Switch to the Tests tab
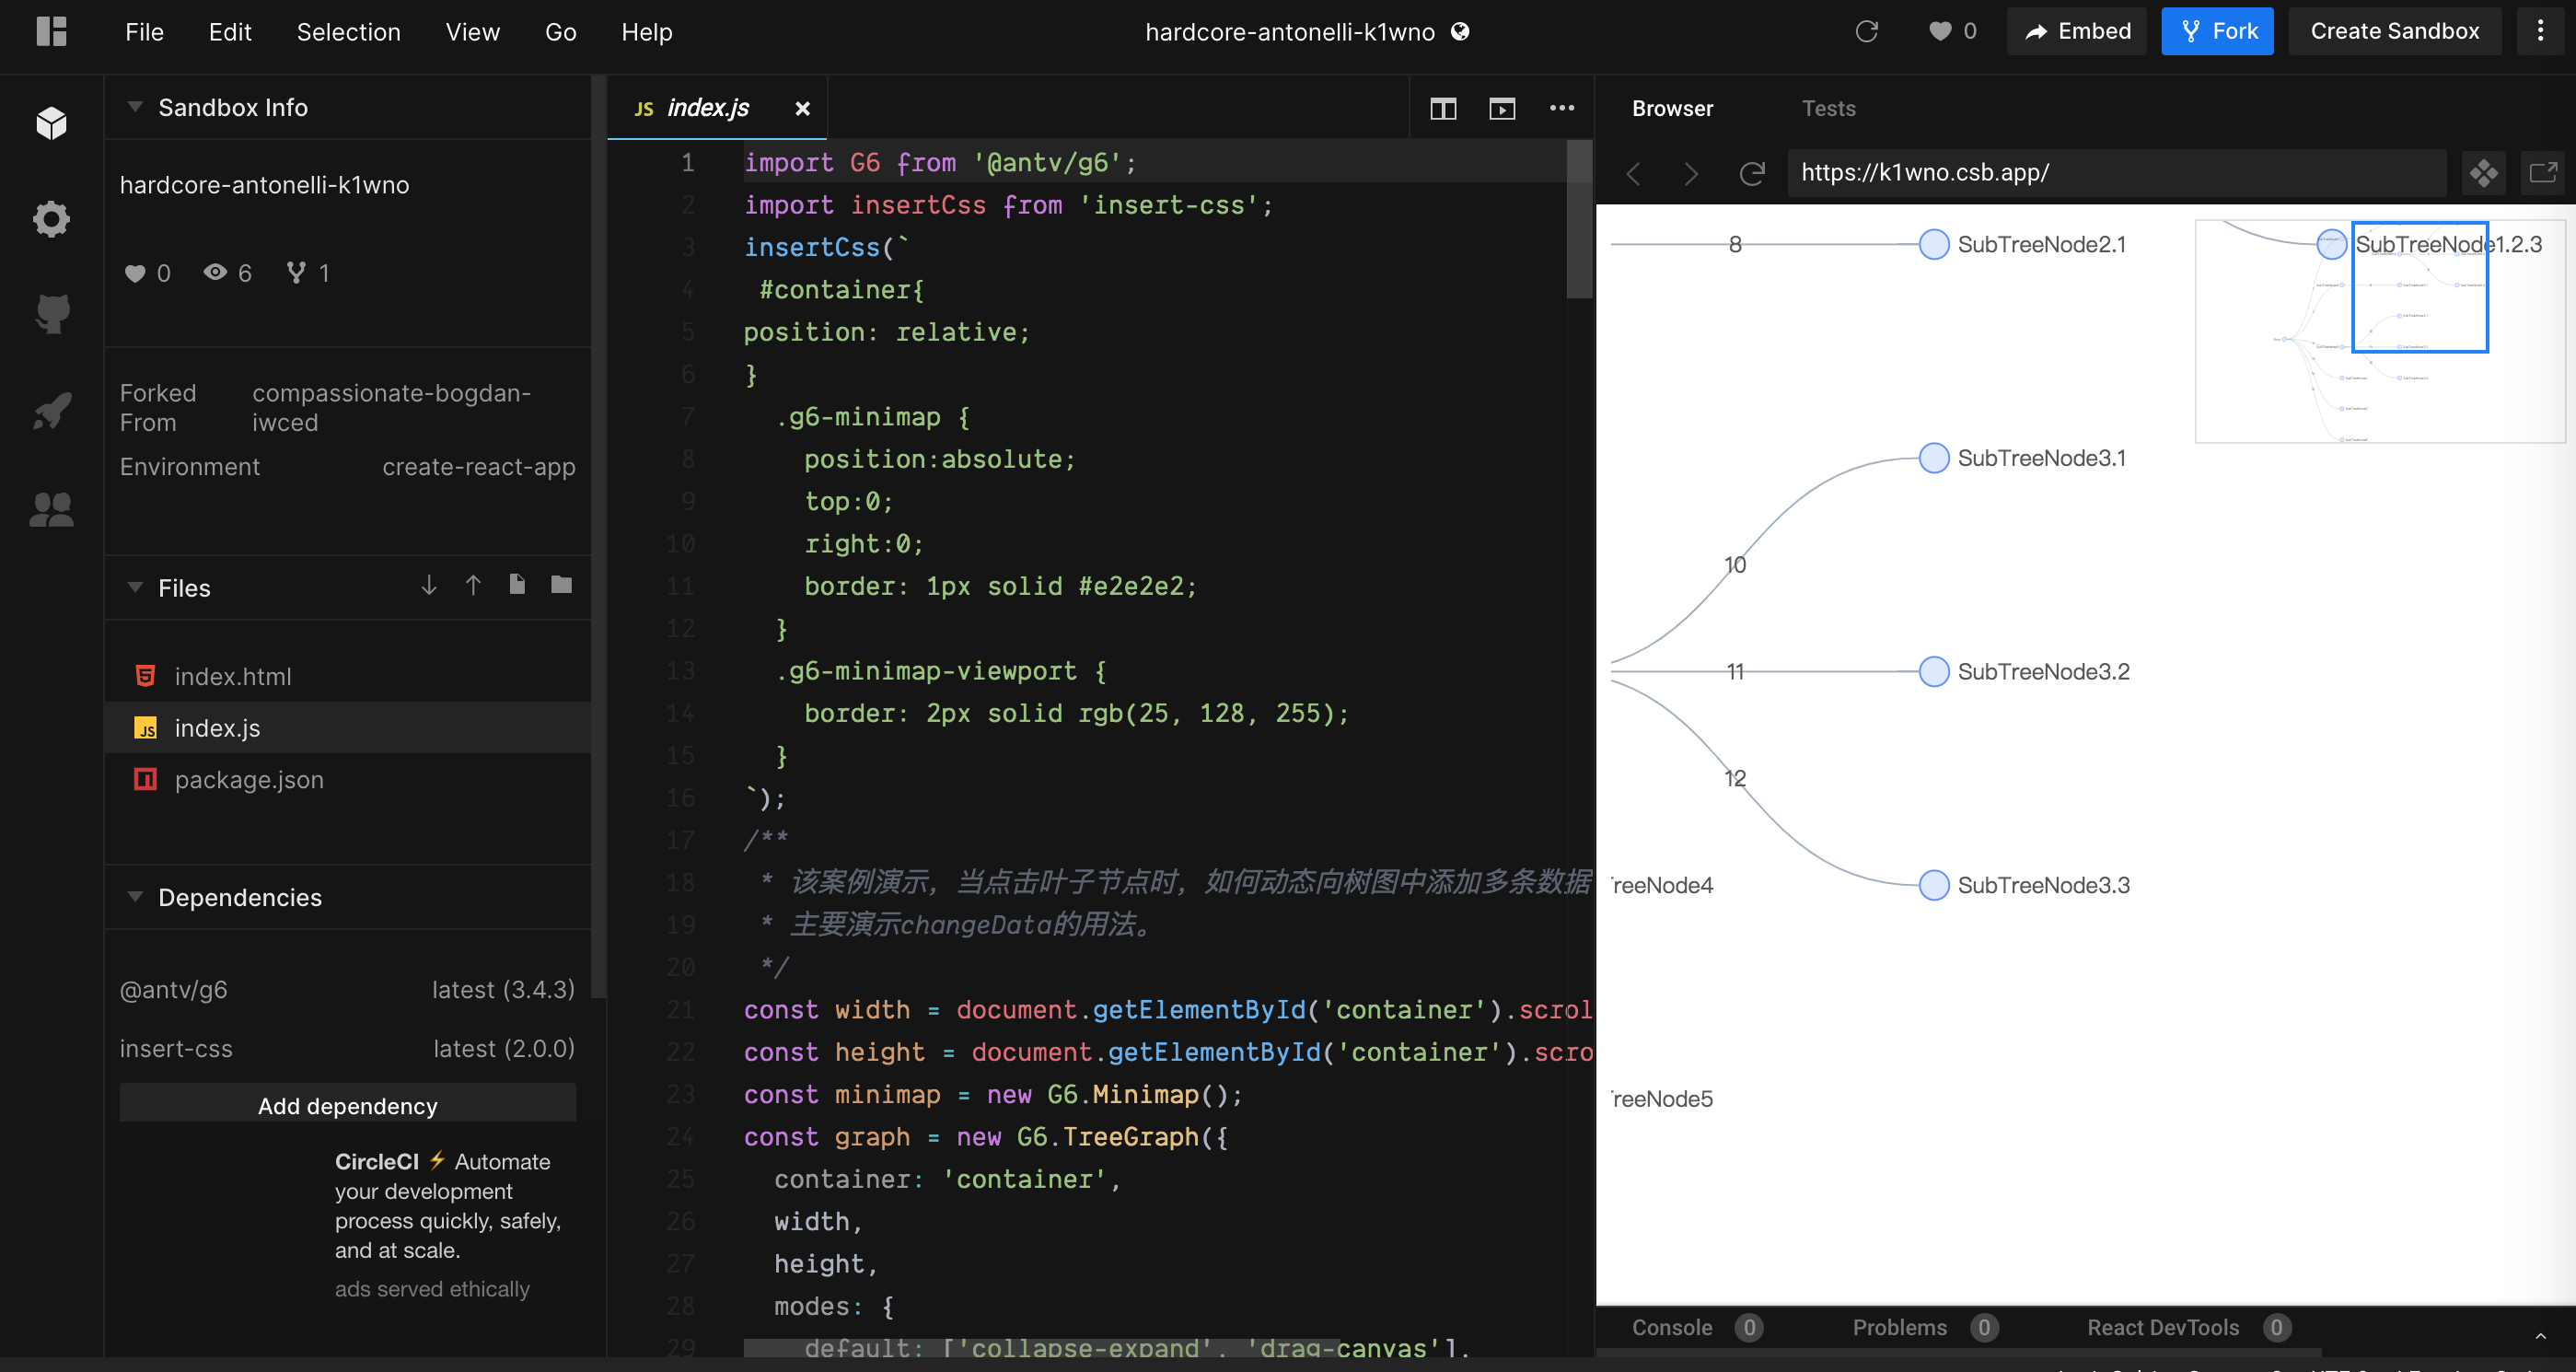The width and height of the screenshot is (2576, 1372). pyautogui.click(x=1829, y=108)
